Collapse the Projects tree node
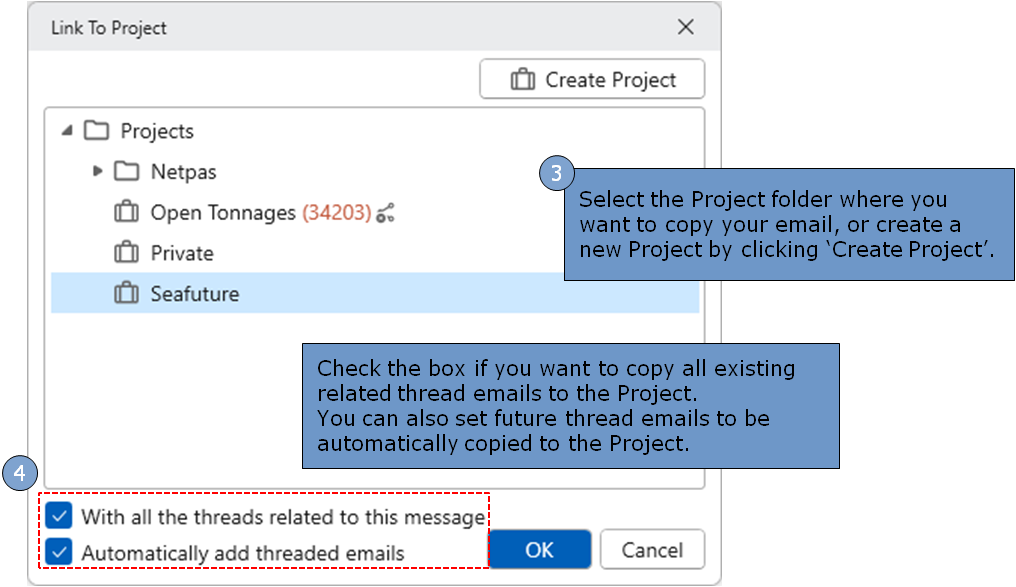This screenshot has height=587, width=1016. point(67,131)
